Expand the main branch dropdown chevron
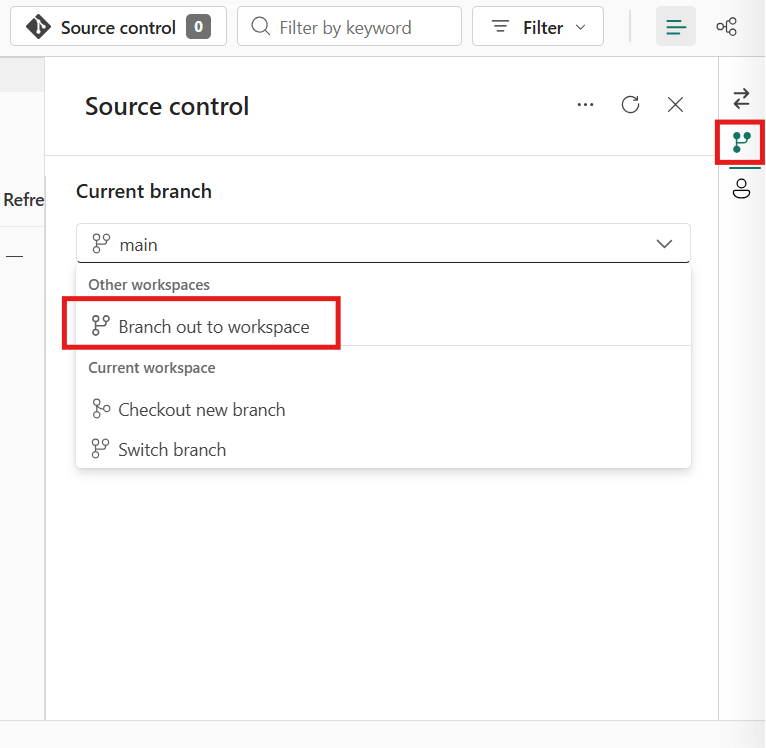Screen dimensions: 766x748 (x=664, y=243)
